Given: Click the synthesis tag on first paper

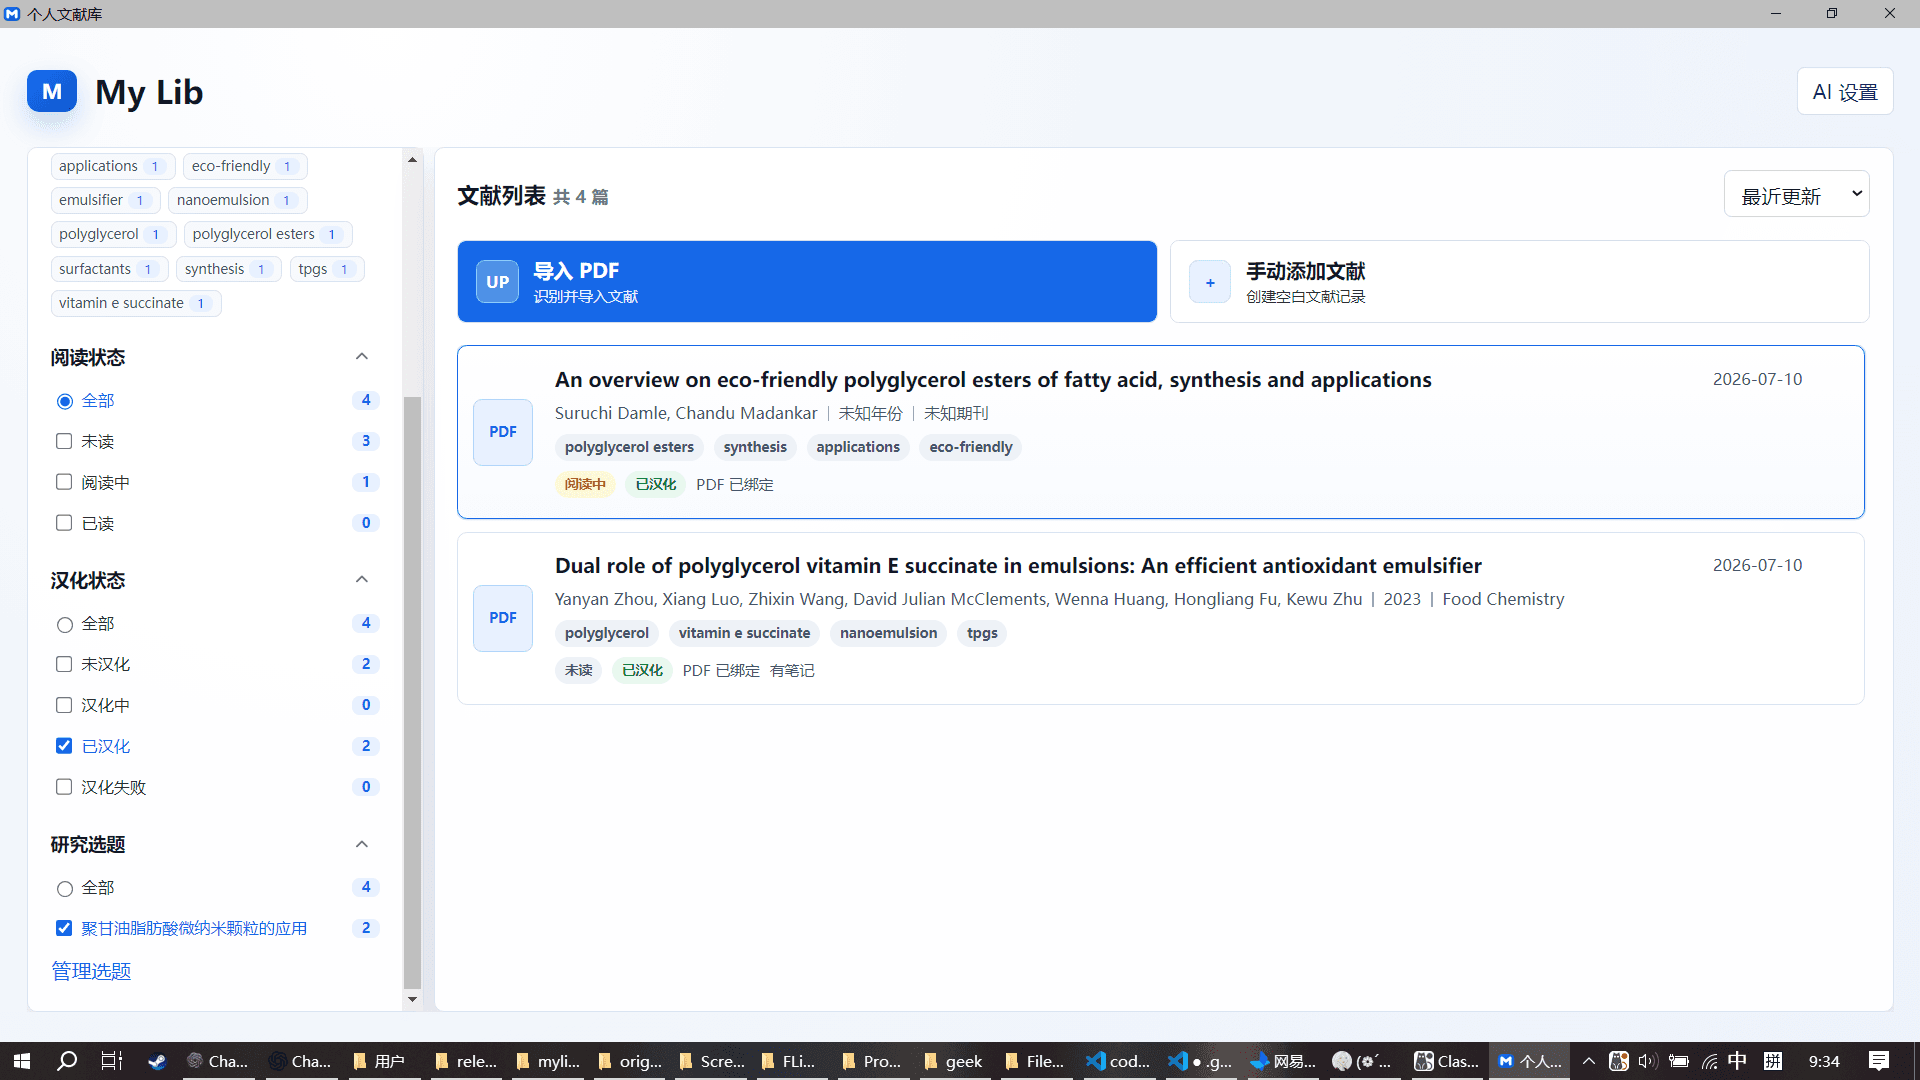Looking at the screenshot, I should pos(755,447).
